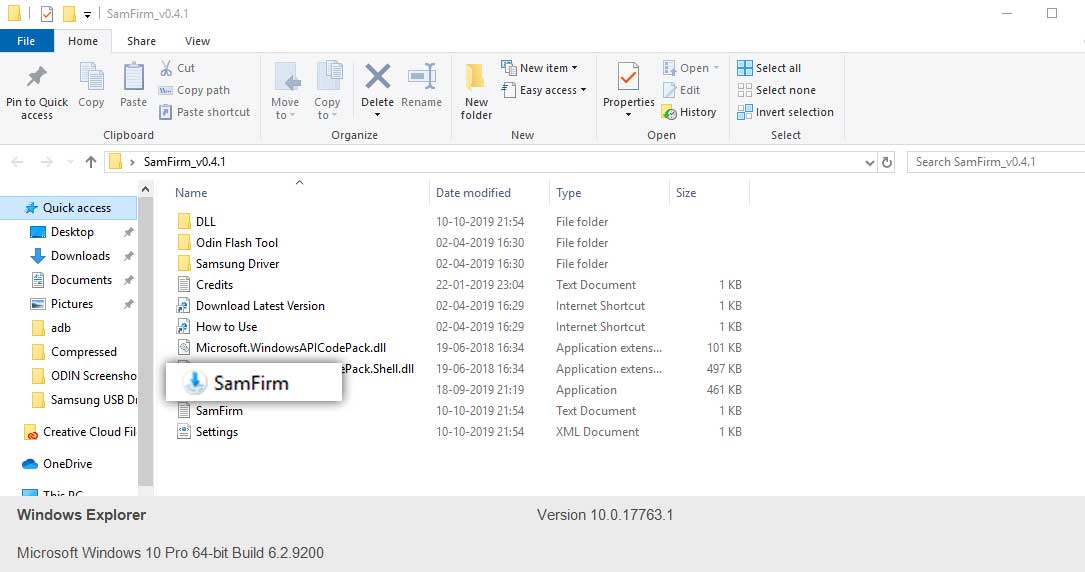Screen dimensions: 1085x572
Task: Select the highlighted SamFirm application
Action: point(254,382)
